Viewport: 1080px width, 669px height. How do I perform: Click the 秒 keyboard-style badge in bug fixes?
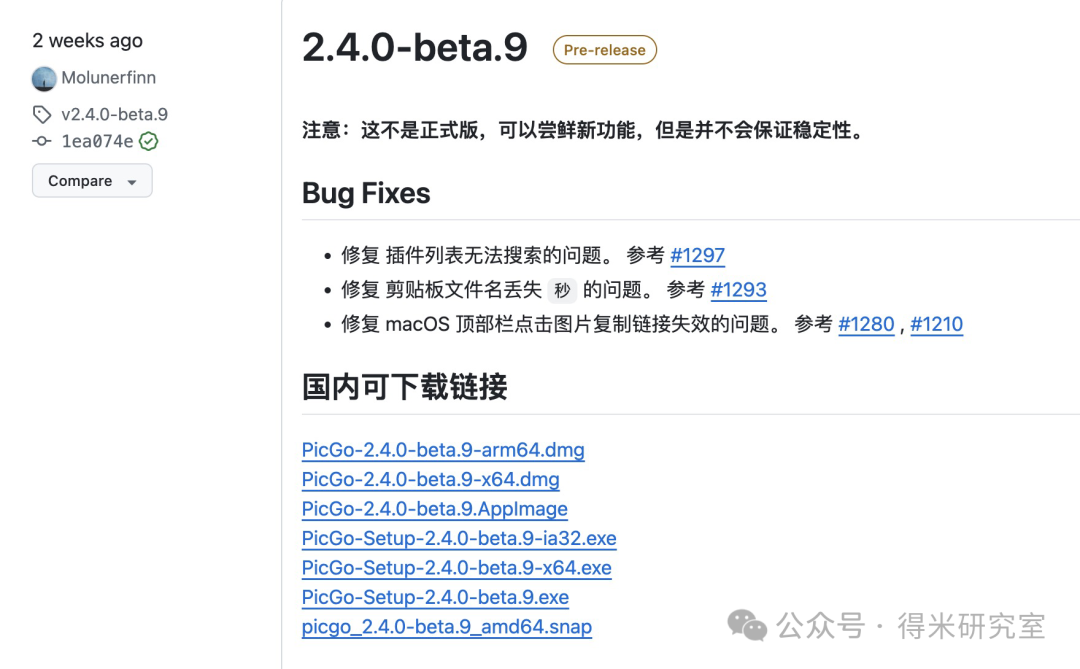[563, 289]
